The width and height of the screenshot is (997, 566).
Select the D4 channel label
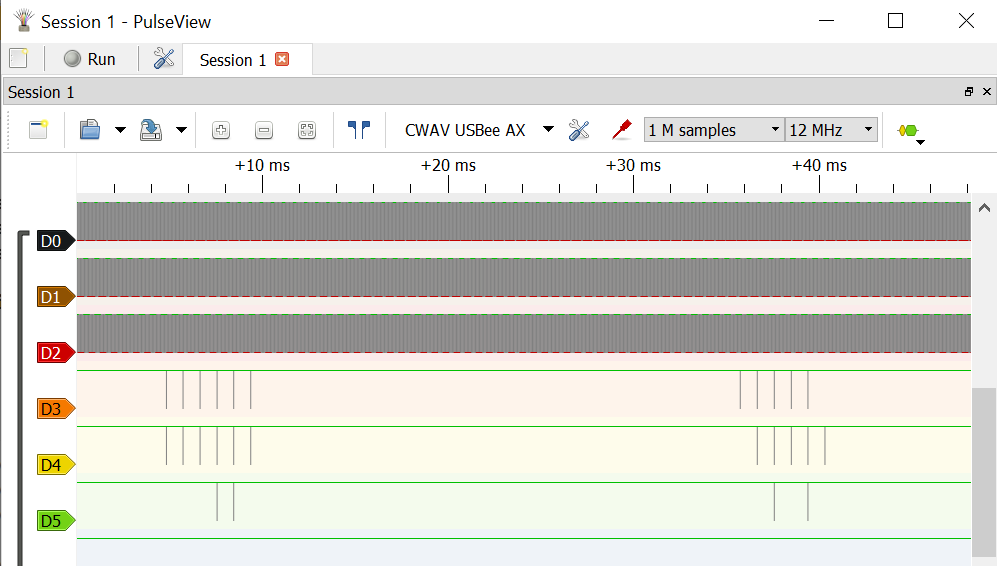tap(55, 465)
